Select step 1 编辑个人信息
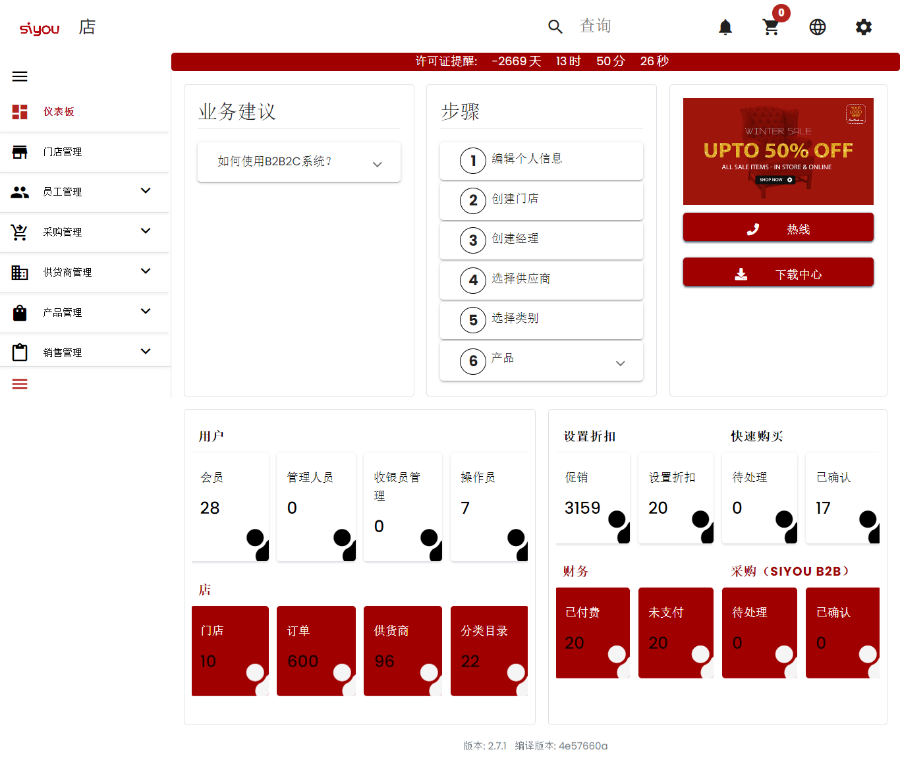Image resolution: width=900 pixels, height=768 pixels. (x=541, y=160)
